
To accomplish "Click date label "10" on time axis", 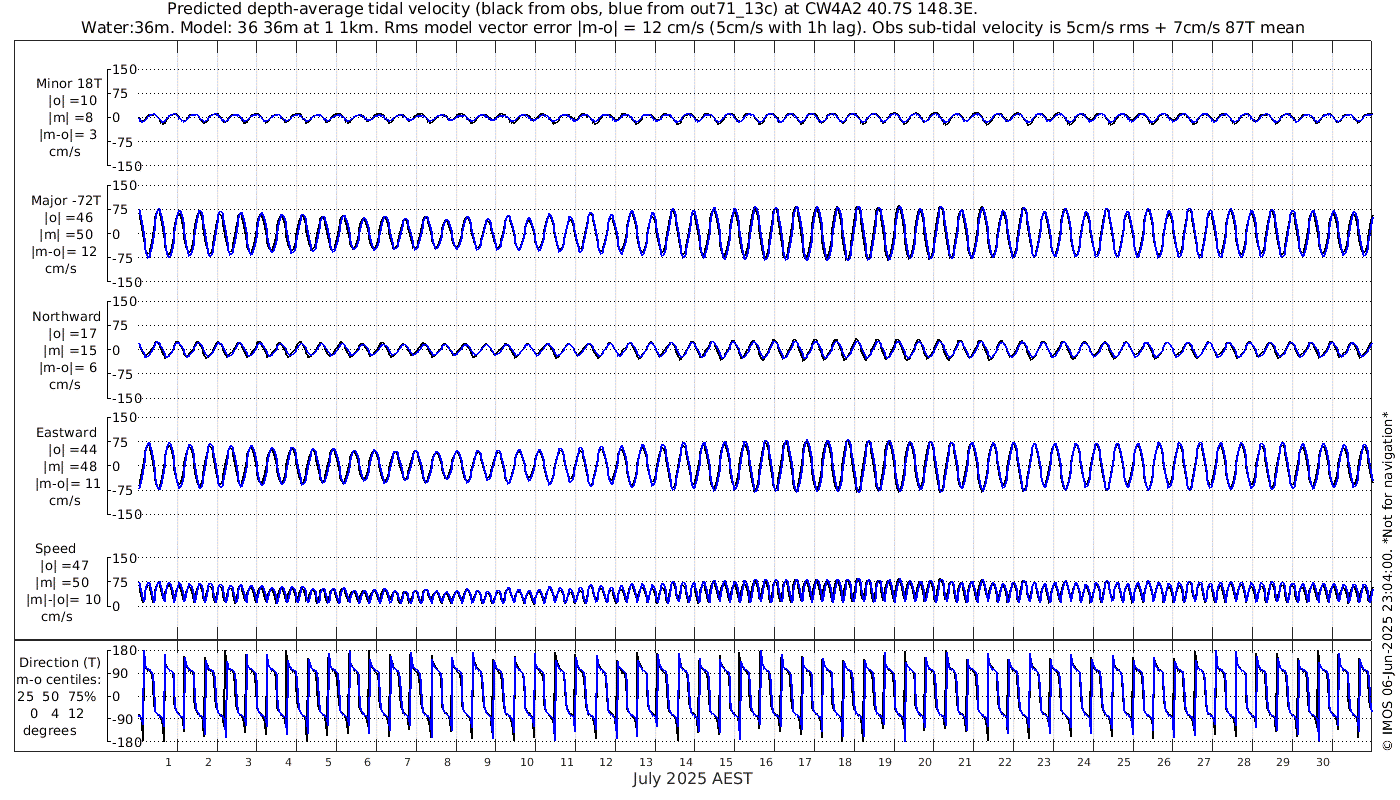I will click(x=527, y=762).
